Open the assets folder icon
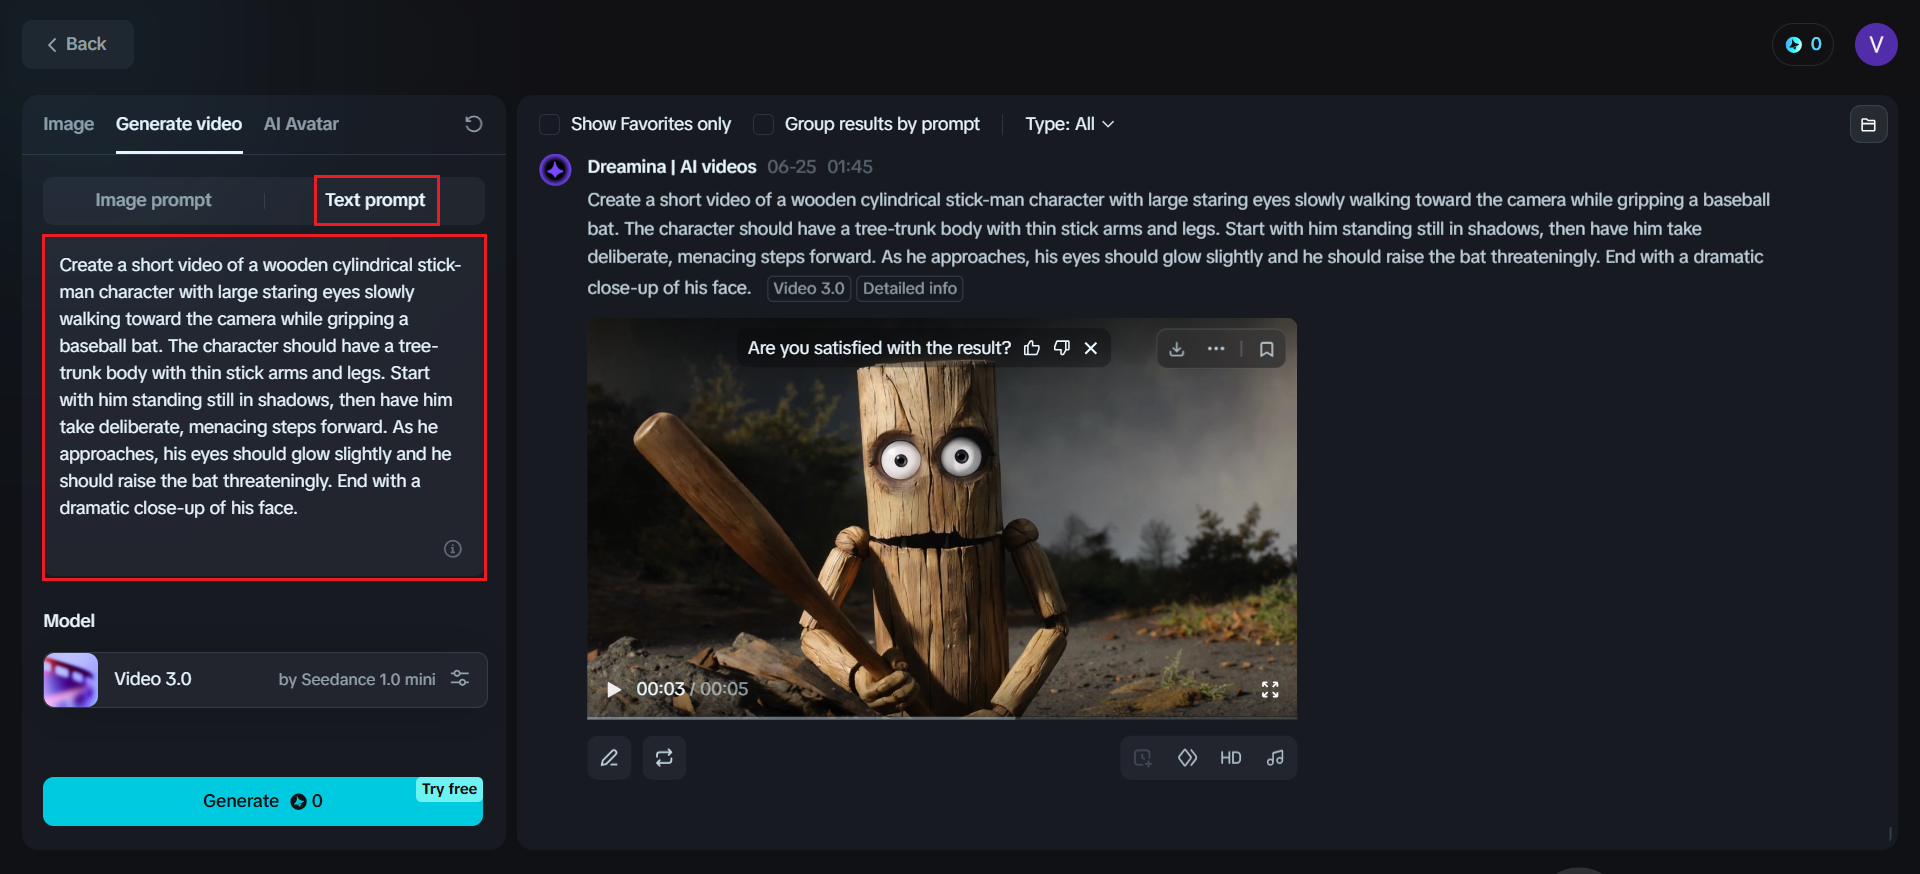The height and width of the screenshot is (874, 1920). (x=1868, y=125)
